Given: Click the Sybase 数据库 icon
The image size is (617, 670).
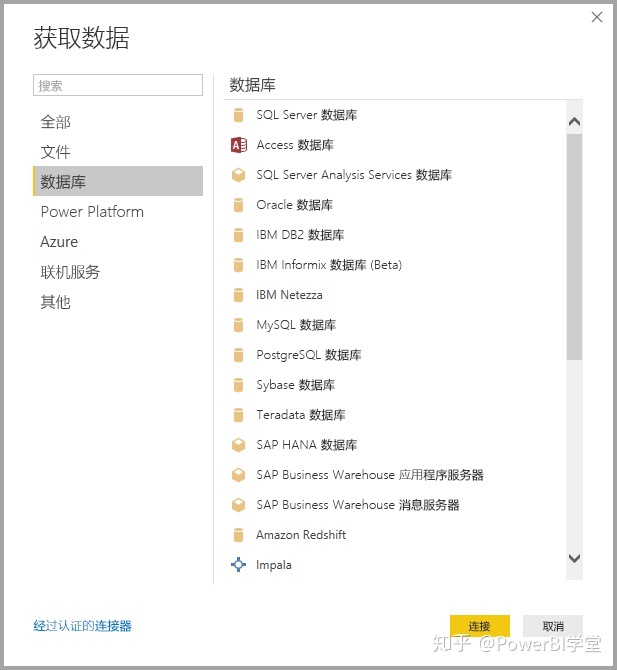Looking at the screenshot, I should click(238, 385).
